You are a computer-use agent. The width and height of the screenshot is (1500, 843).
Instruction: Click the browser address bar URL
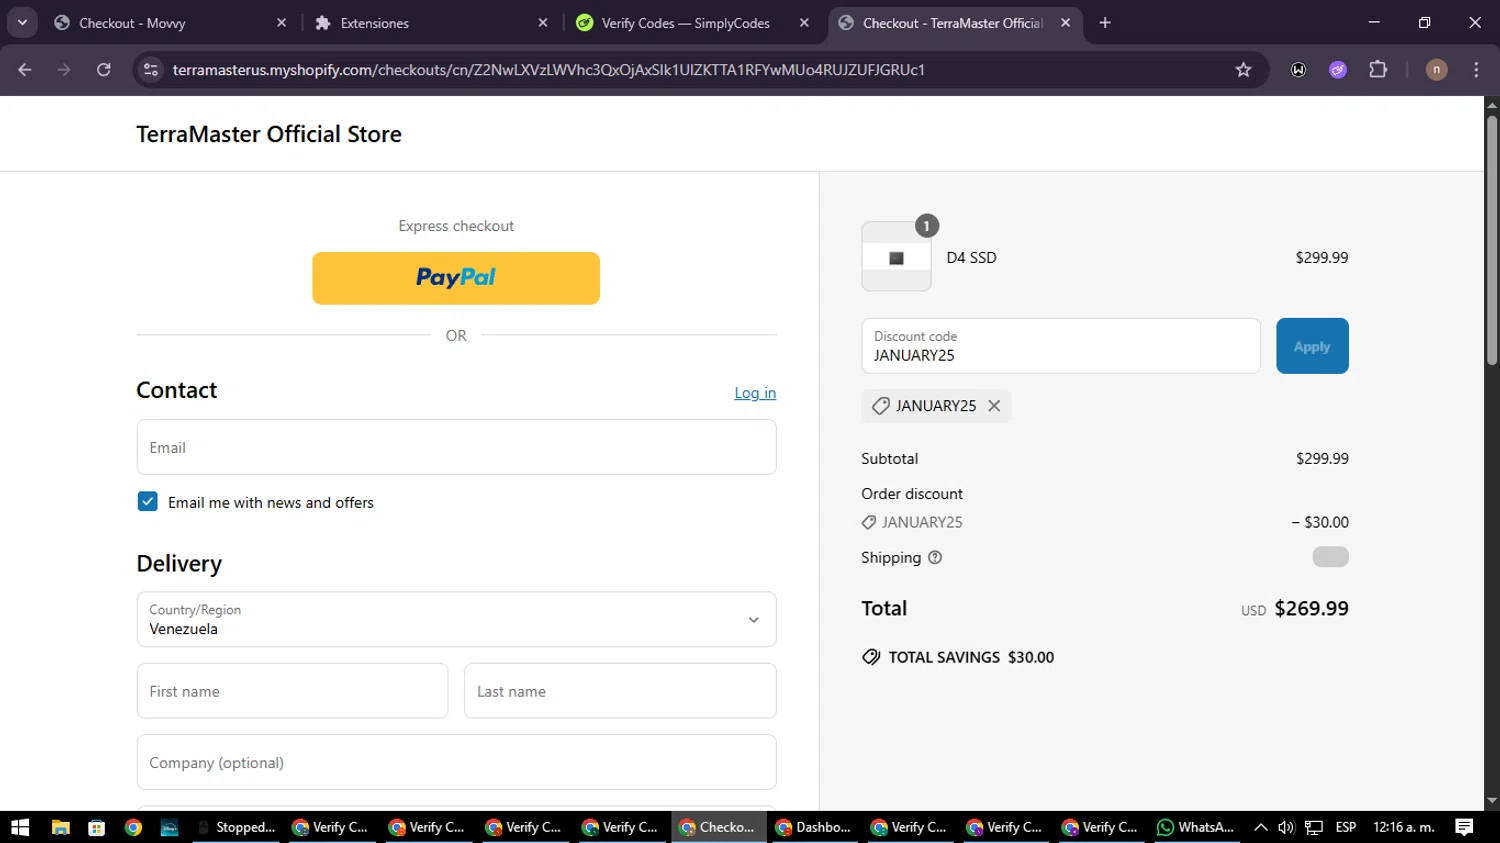pyautogui.click(x=548, y=70)
